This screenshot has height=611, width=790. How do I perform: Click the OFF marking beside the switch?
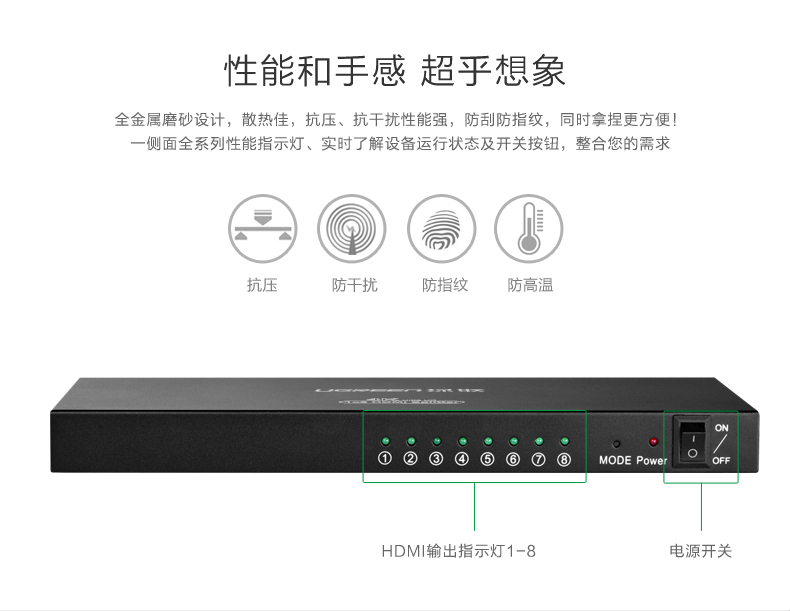pyautogui.click(x=721, y=460)
